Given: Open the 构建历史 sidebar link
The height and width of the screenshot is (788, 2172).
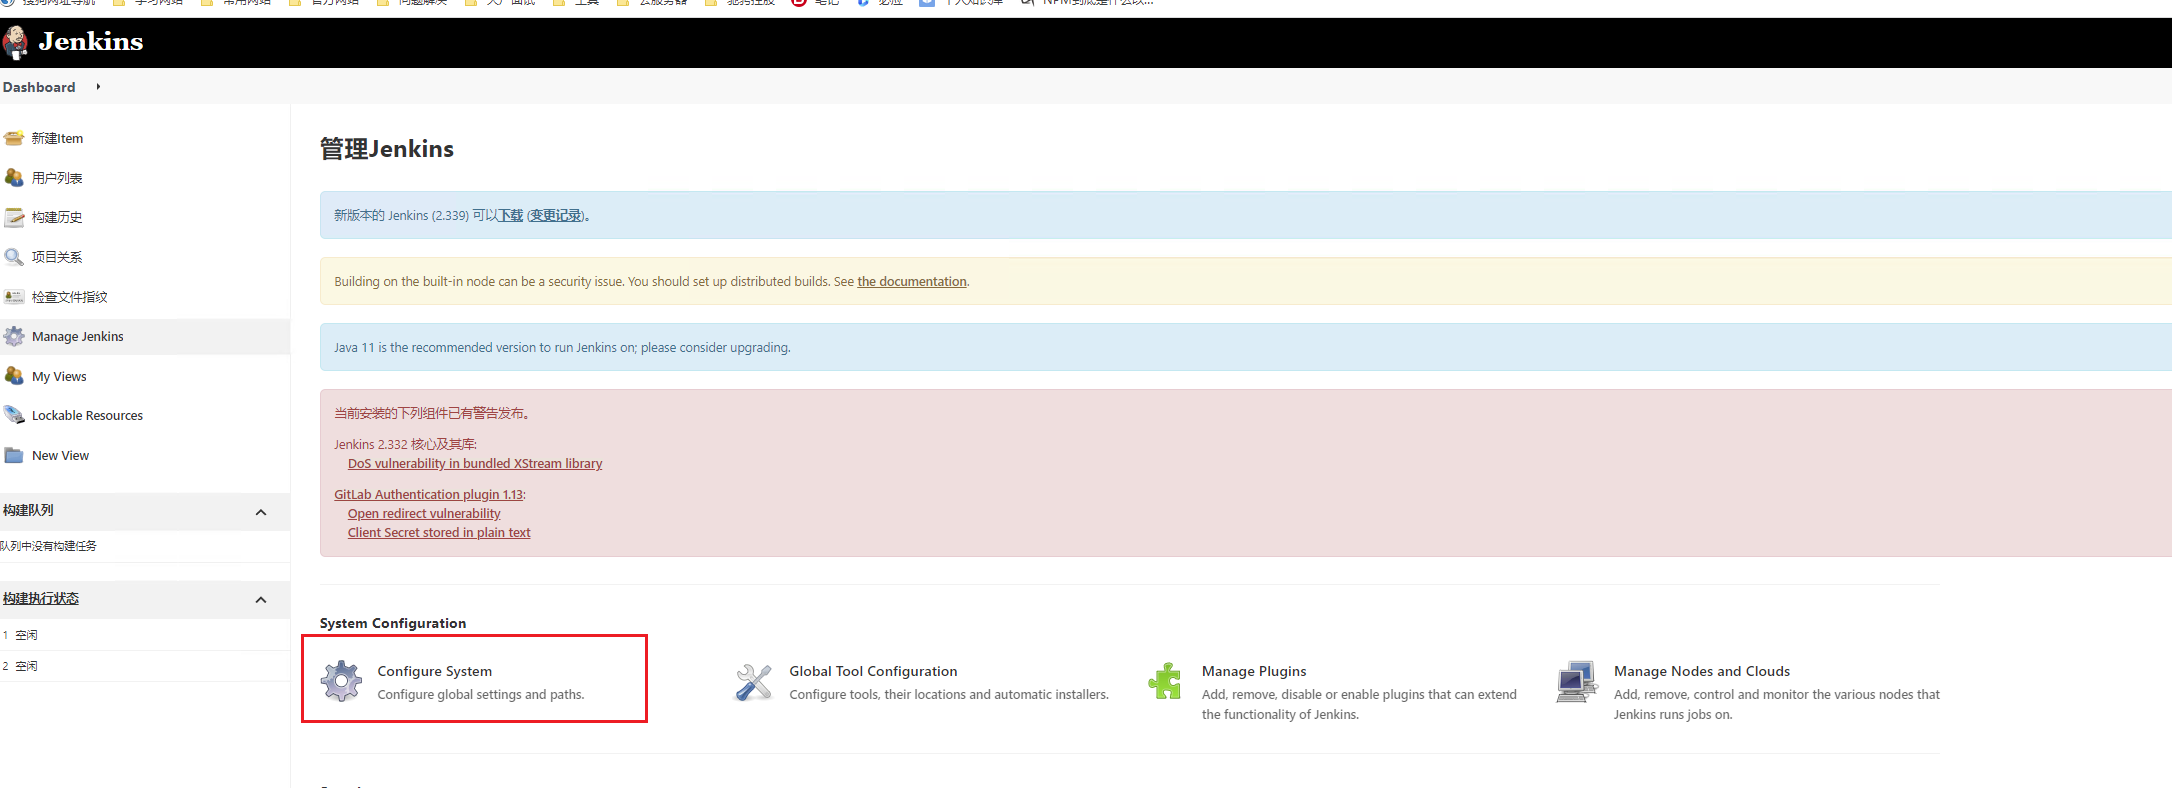Looking at the screenshot, I should tap(57, 217).
